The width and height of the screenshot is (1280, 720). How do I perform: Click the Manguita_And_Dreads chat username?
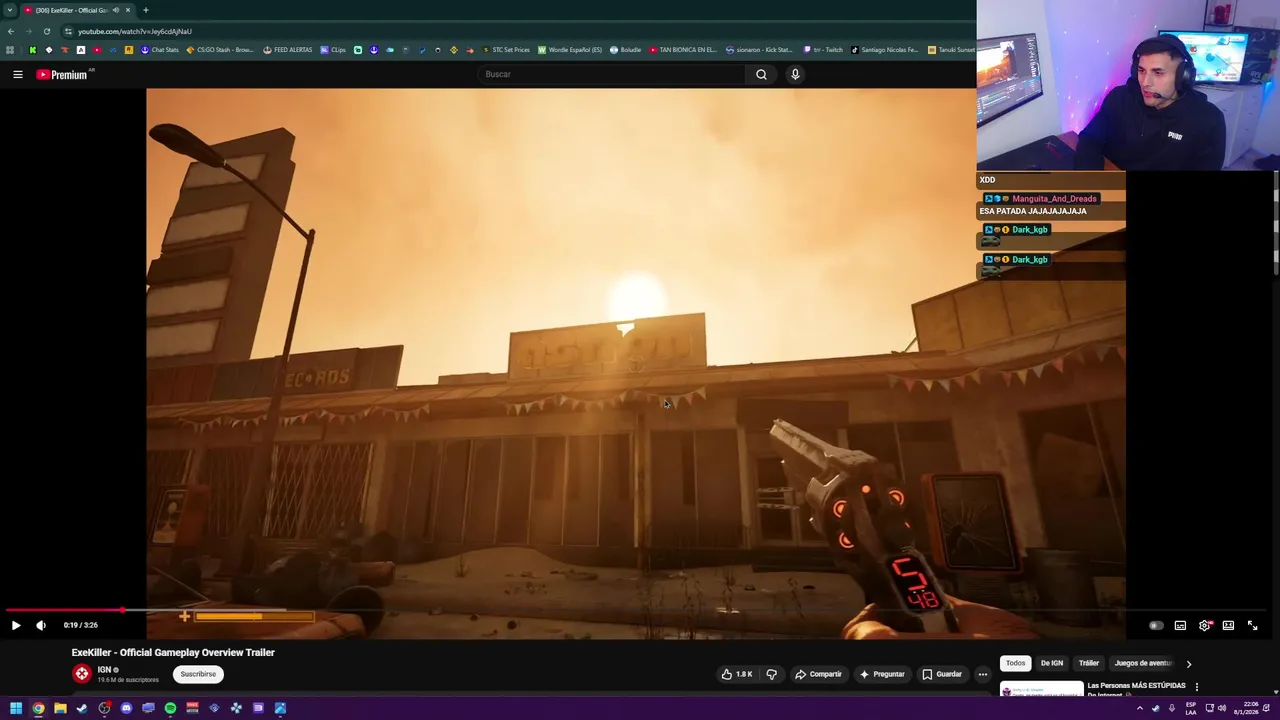pyautogui.click(x=1054, y=199)
